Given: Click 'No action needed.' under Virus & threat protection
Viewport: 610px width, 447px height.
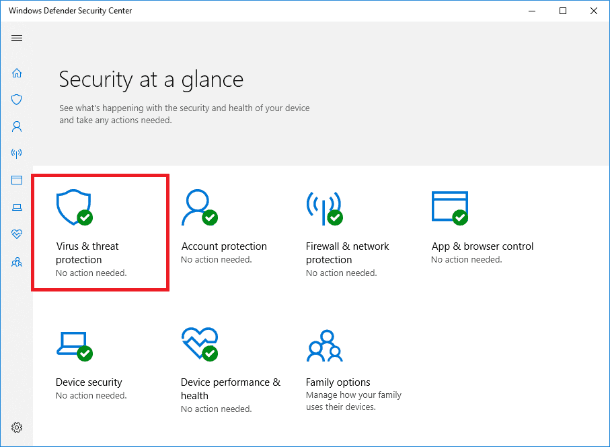Looking at the screenshot, I should click(91, 273).
